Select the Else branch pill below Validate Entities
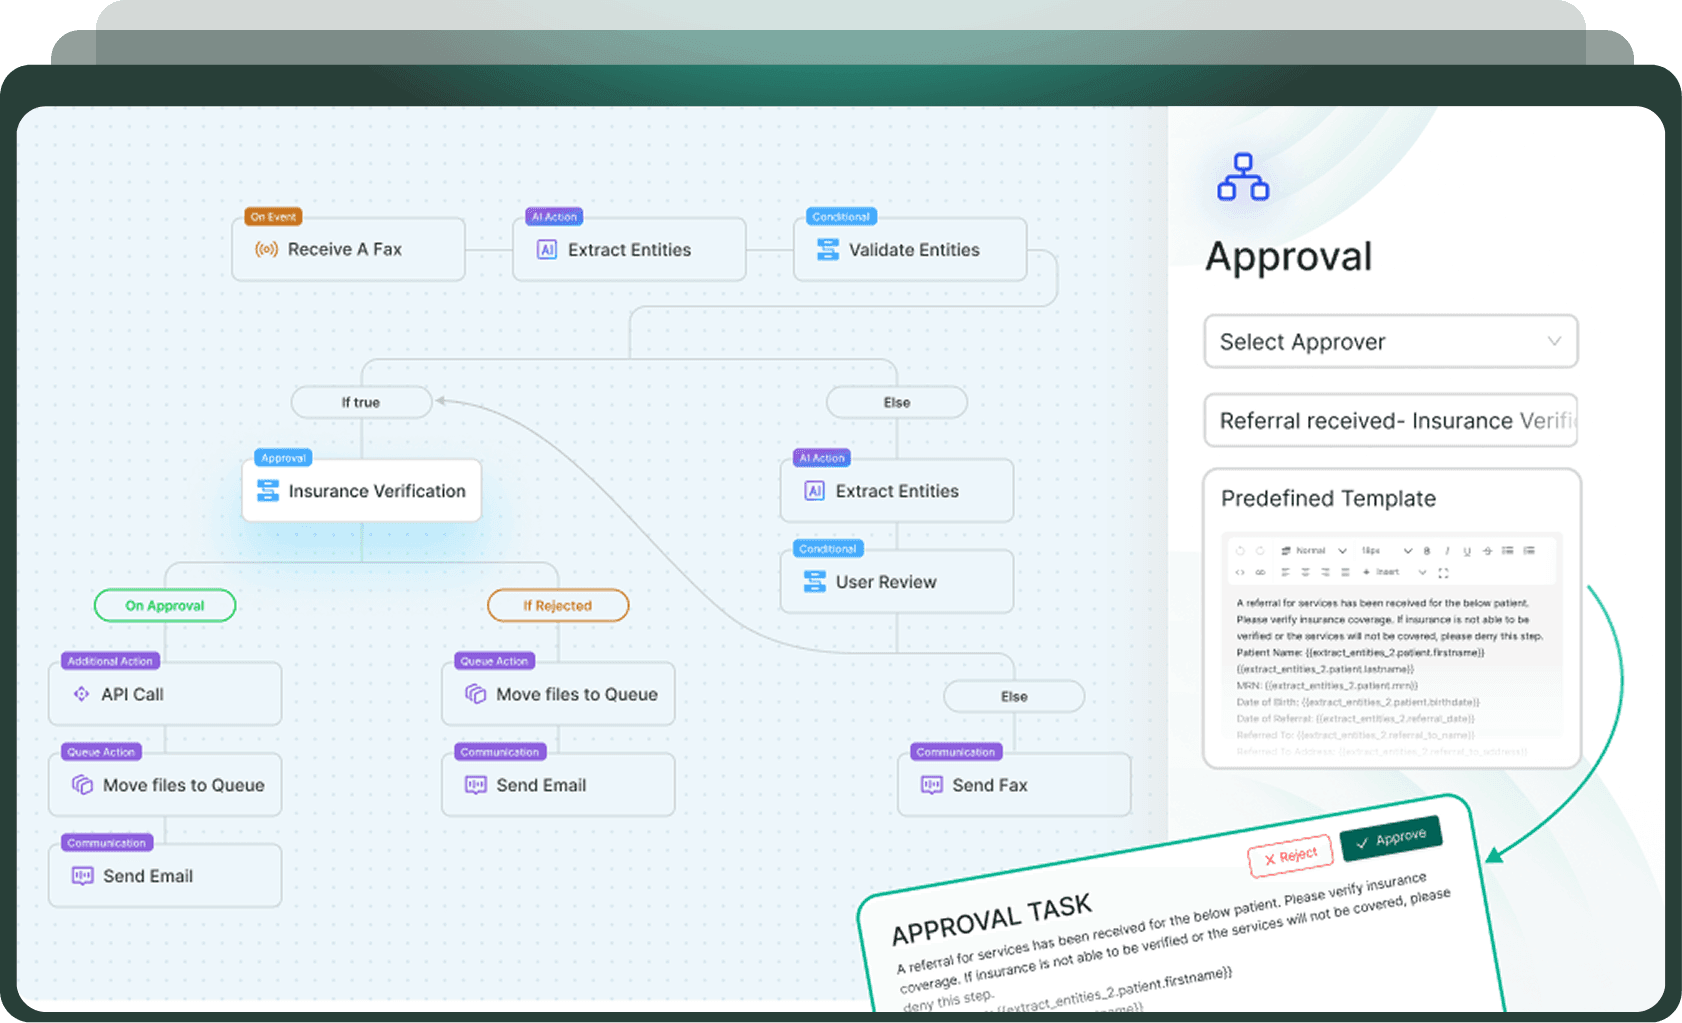 [897, 402]
